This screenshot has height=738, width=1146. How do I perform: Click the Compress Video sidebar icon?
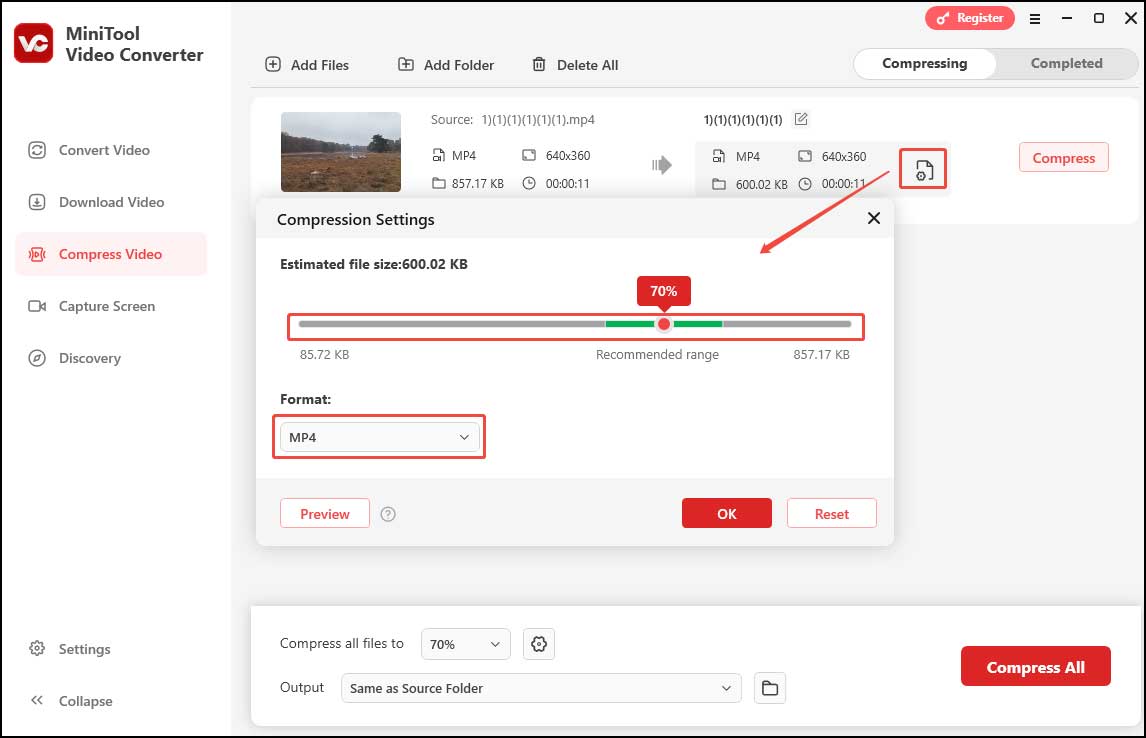coord(37,254)
